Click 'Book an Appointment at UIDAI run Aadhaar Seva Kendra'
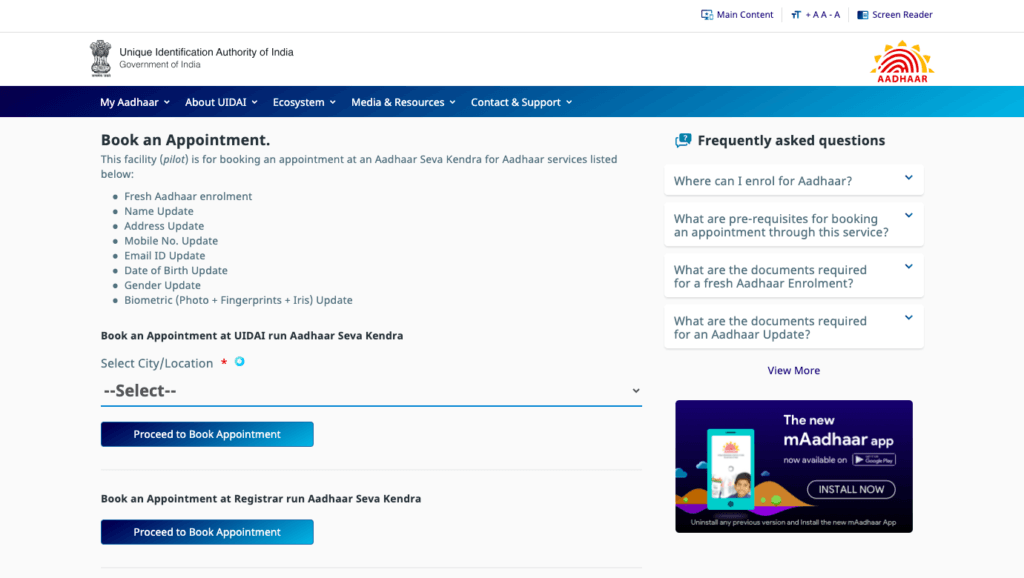Viewport: 1024px width, 578px height. click(252, 336)
